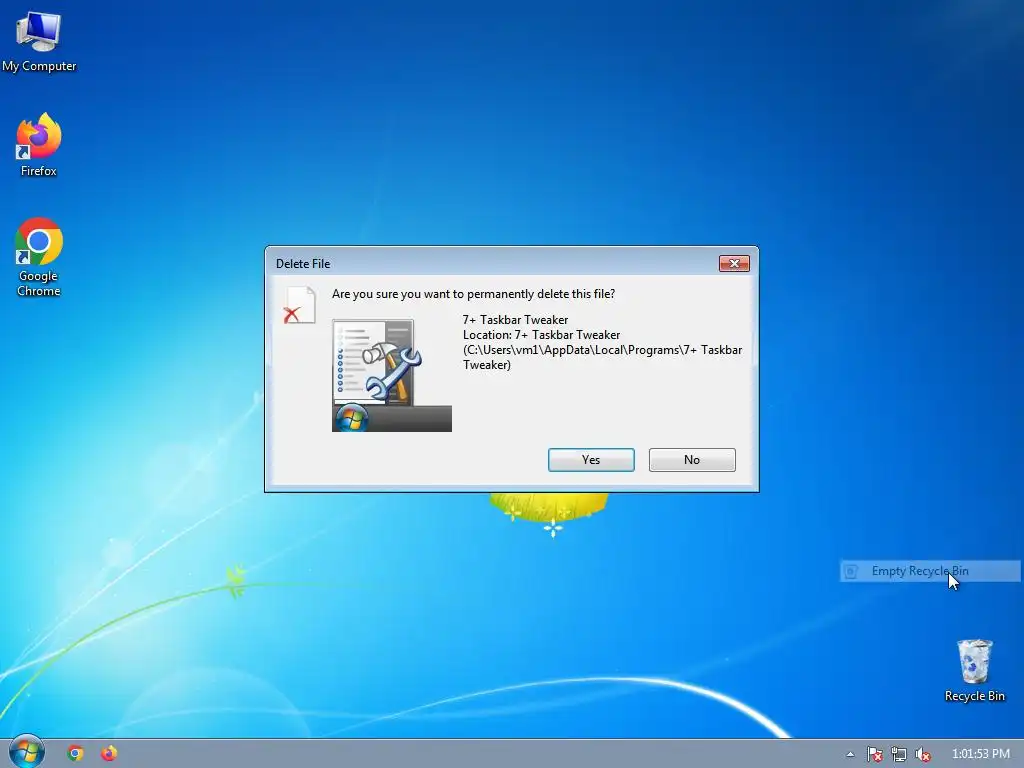The height and width of the screenshot is (768, 1024).
Task: Launch Chrome from the taskbar
Action: point(75,754)
